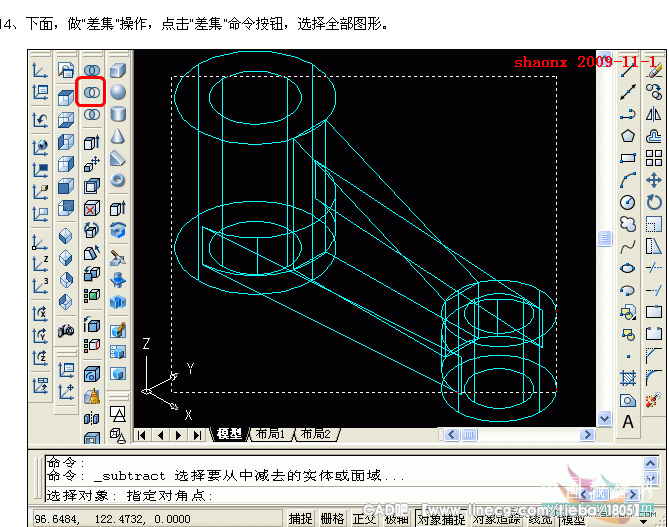Click the UCS Previous icon

pyautogui.click(x=40, y=120)
